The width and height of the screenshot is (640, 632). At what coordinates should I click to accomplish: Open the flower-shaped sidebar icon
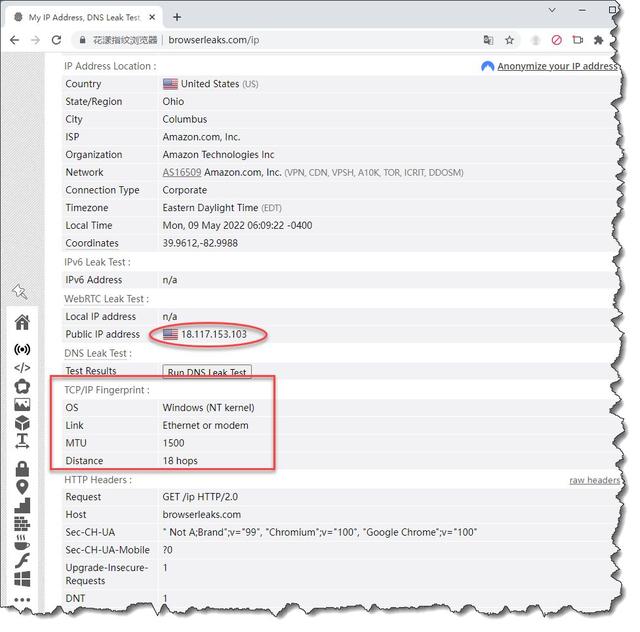(22, 386)
